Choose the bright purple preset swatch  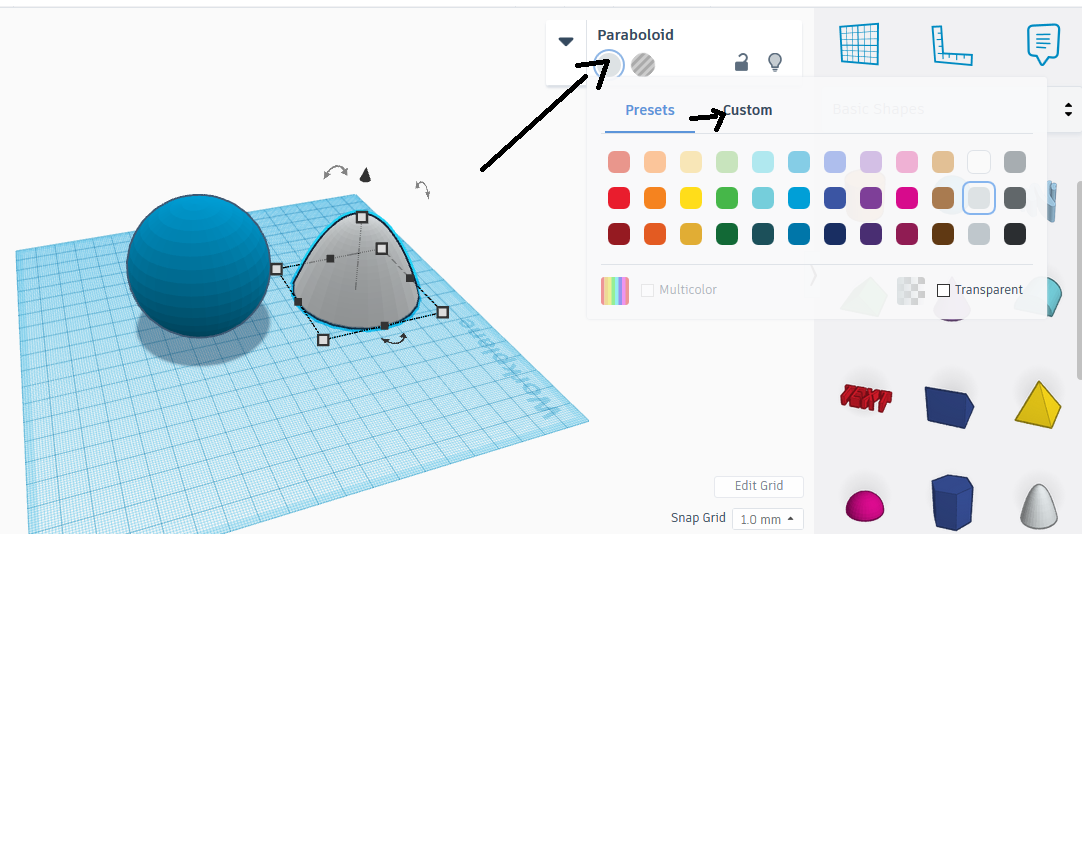click(871, 198)
